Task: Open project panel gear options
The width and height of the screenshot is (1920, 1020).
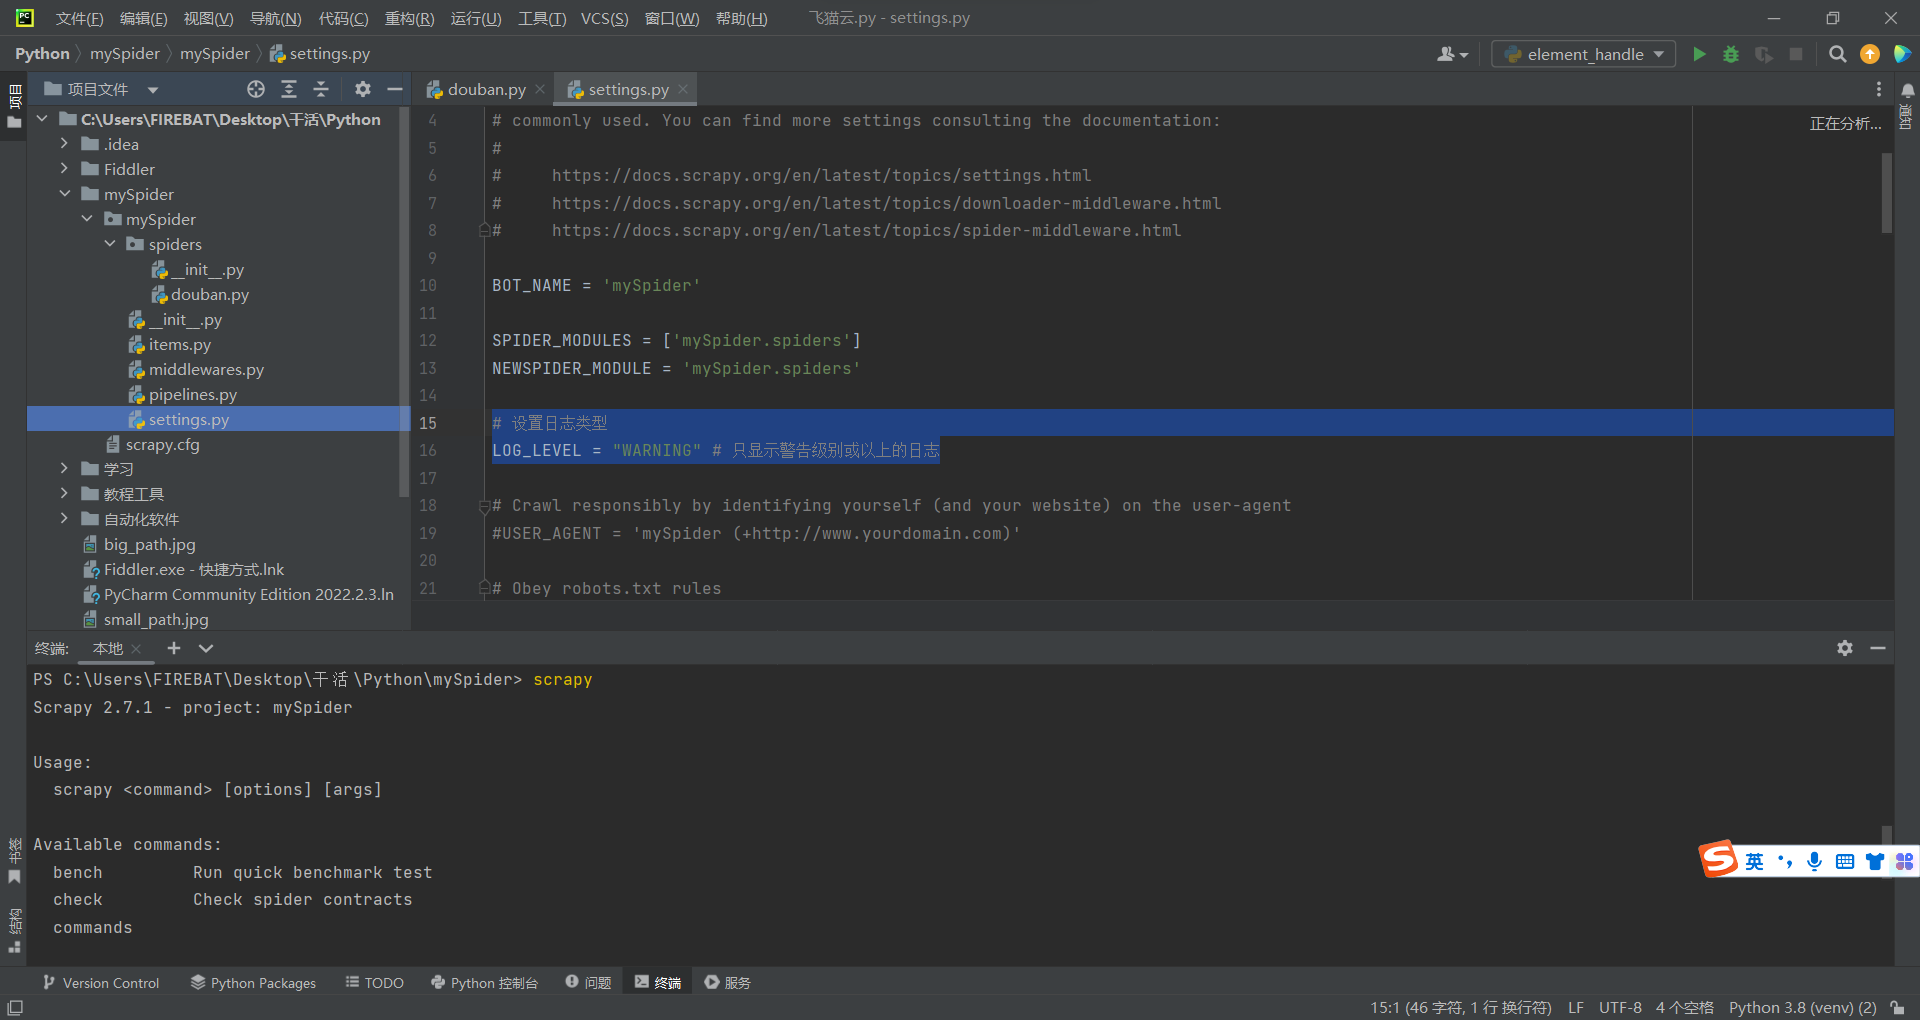Action: tap(363, 89)
